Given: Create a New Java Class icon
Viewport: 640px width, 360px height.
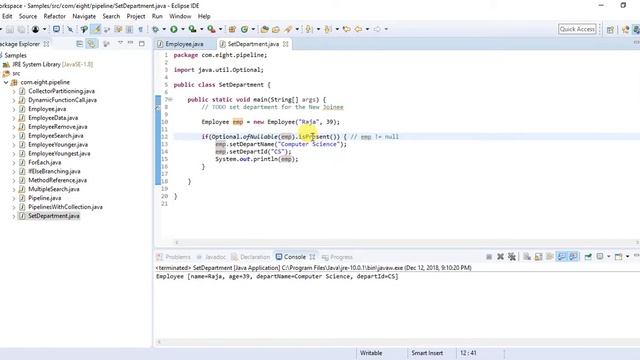Looking at the screenshot, I should point(244,29).
